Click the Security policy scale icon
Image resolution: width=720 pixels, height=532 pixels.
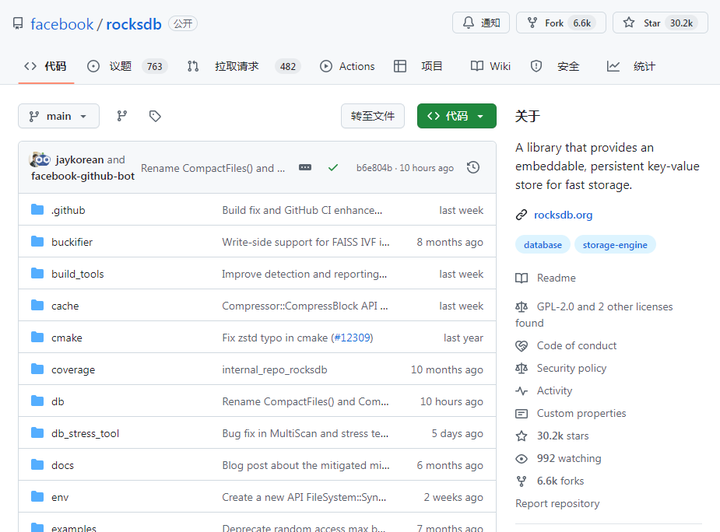click(522, 368)
